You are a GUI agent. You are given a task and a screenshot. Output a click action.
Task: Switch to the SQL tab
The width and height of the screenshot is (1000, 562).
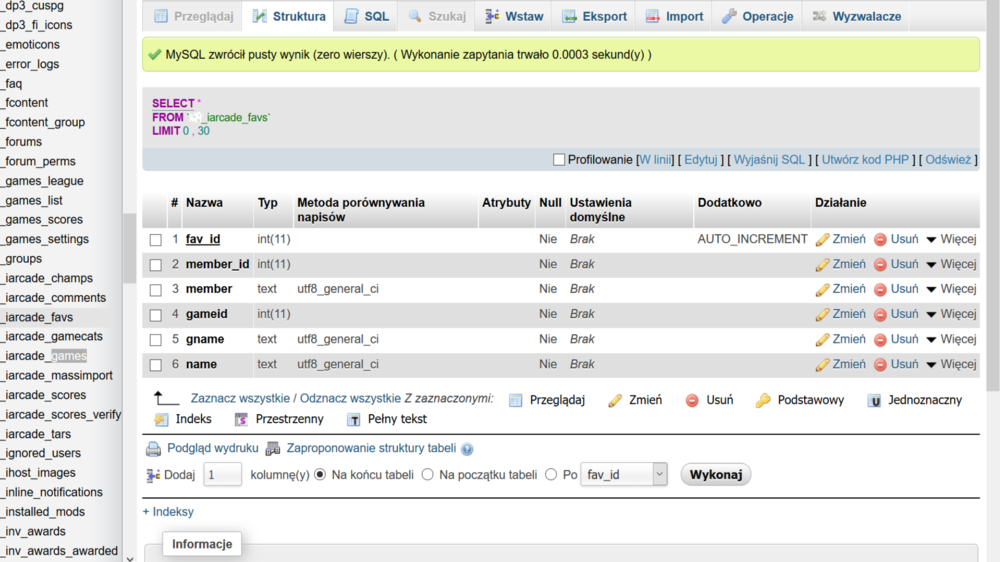pyautogui.click(x=366, y=16)
